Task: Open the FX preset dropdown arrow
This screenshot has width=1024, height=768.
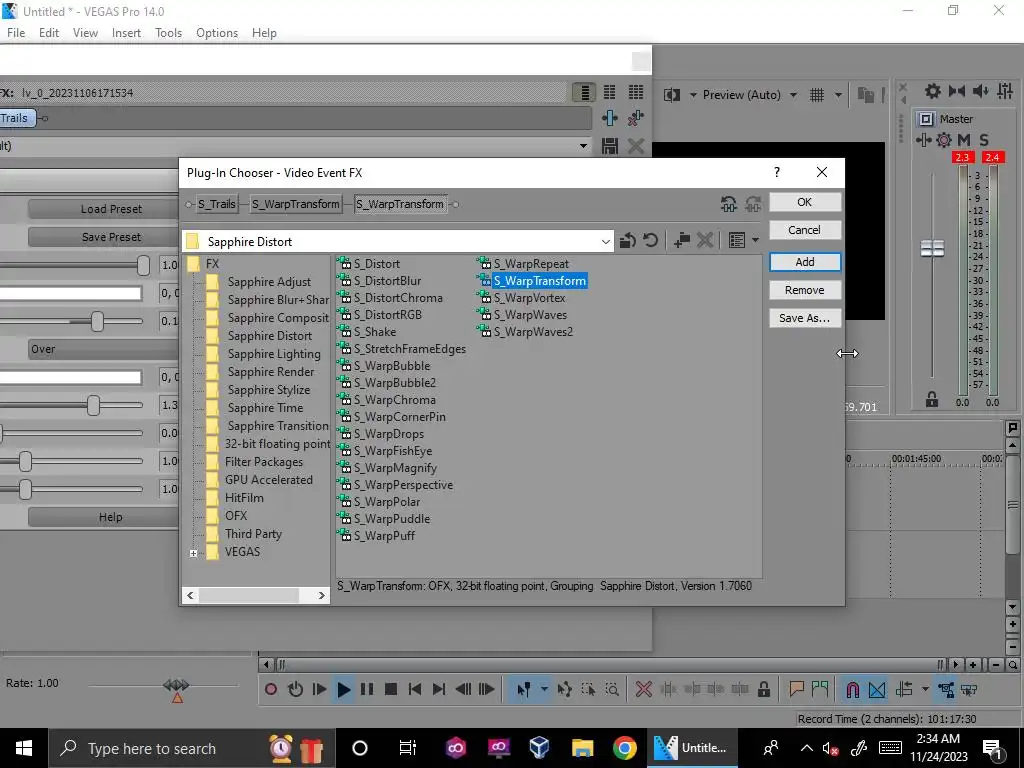Action: tap(583, 146)
